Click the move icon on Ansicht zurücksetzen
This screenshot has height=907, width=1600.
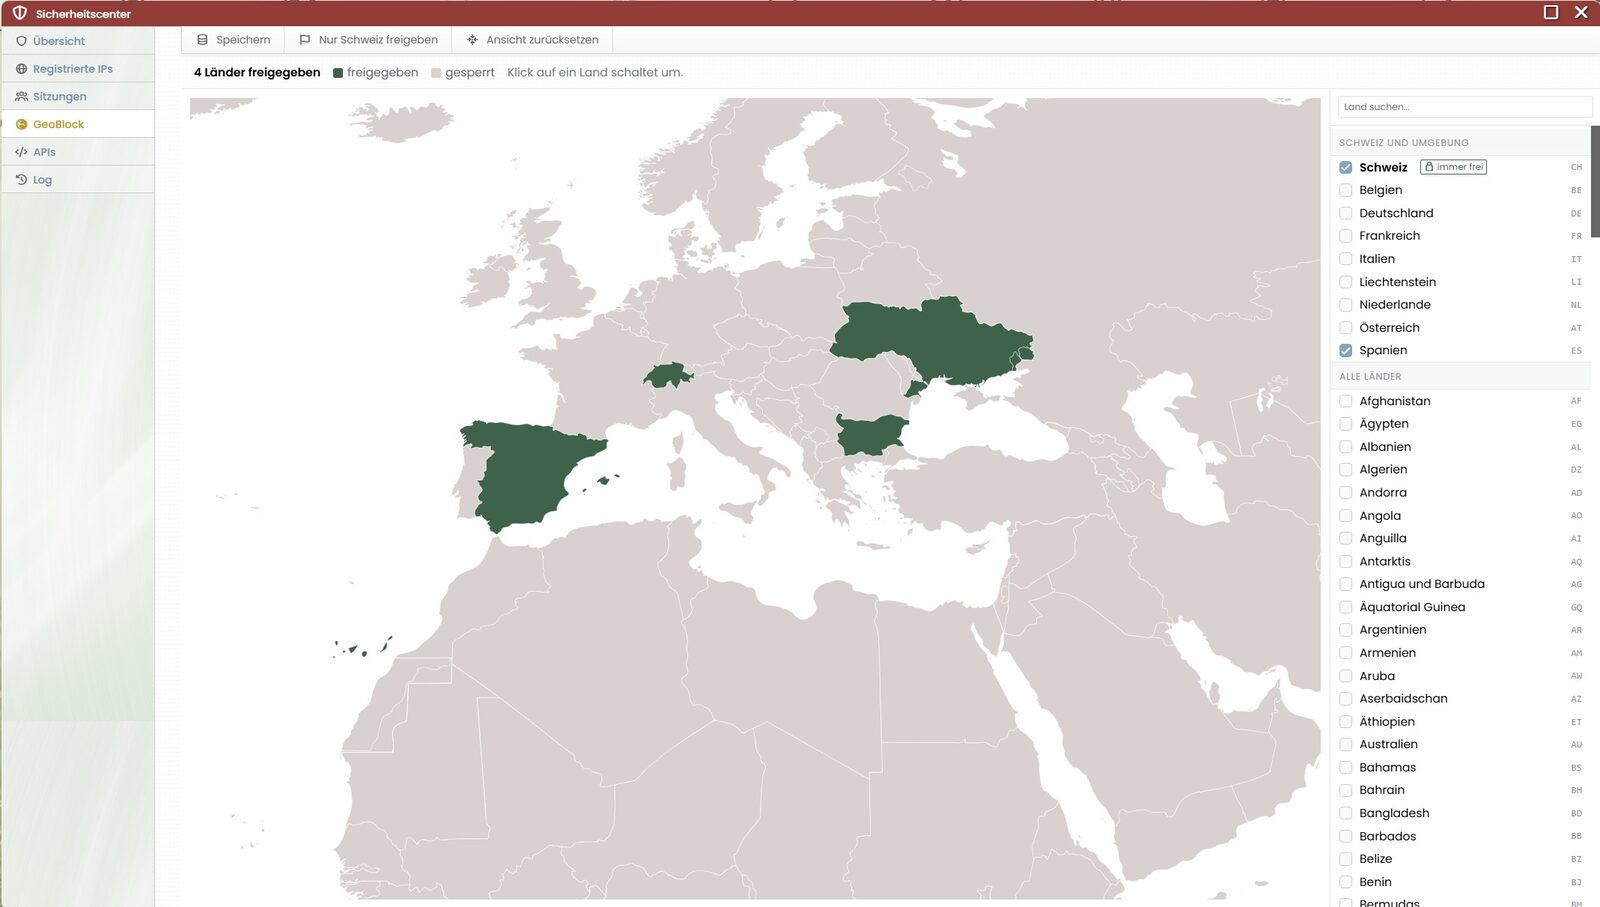coord(472,40)
